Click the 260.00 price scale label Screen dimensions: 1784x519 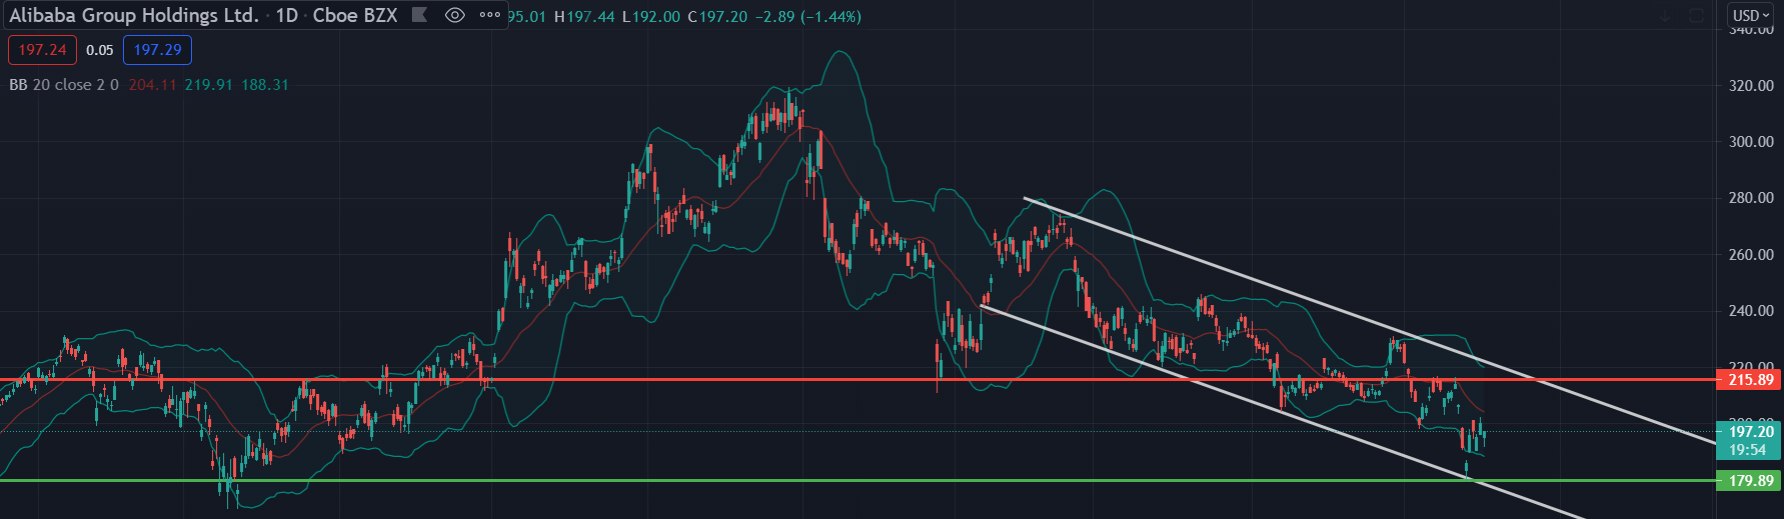tap(1751, 255)
